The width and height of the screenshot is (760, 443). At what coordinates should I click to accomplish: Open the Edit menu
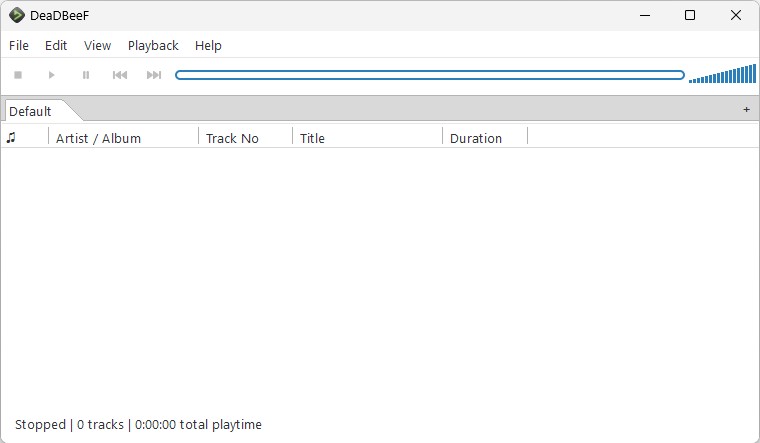click(x=56, y=46)
